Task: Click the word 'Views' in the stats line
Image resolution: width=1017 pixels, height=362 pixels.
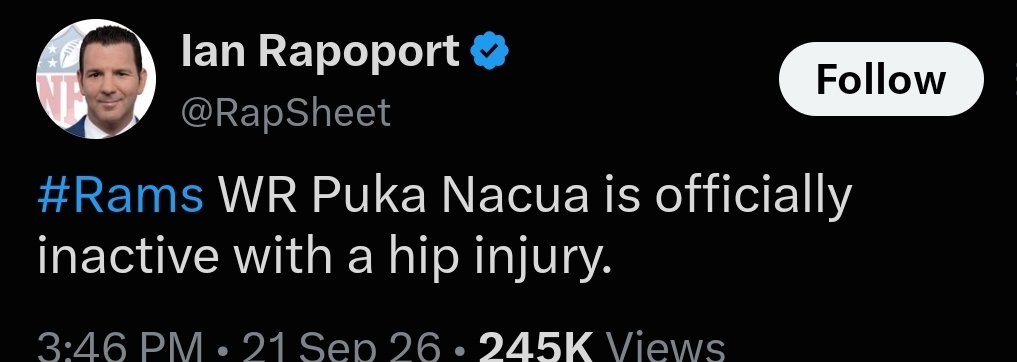Action: (664, 348)
